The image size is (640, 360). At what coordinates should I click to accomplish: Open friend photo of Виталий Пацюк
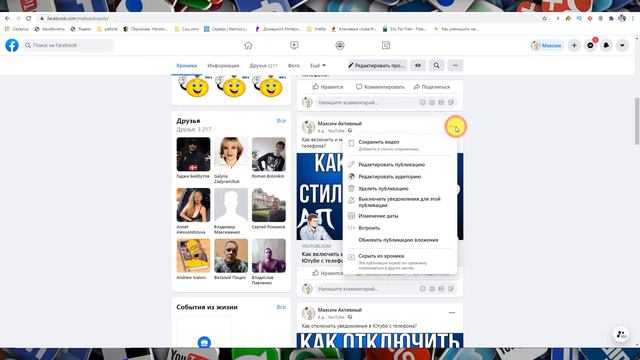[231, 256]
